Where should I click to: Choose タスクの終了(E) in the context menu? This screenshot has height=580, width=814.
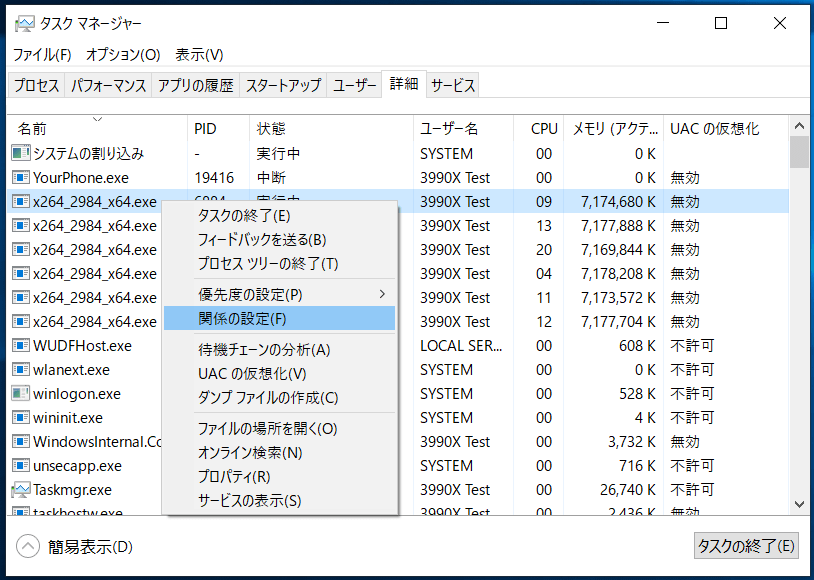pos(279,215)
